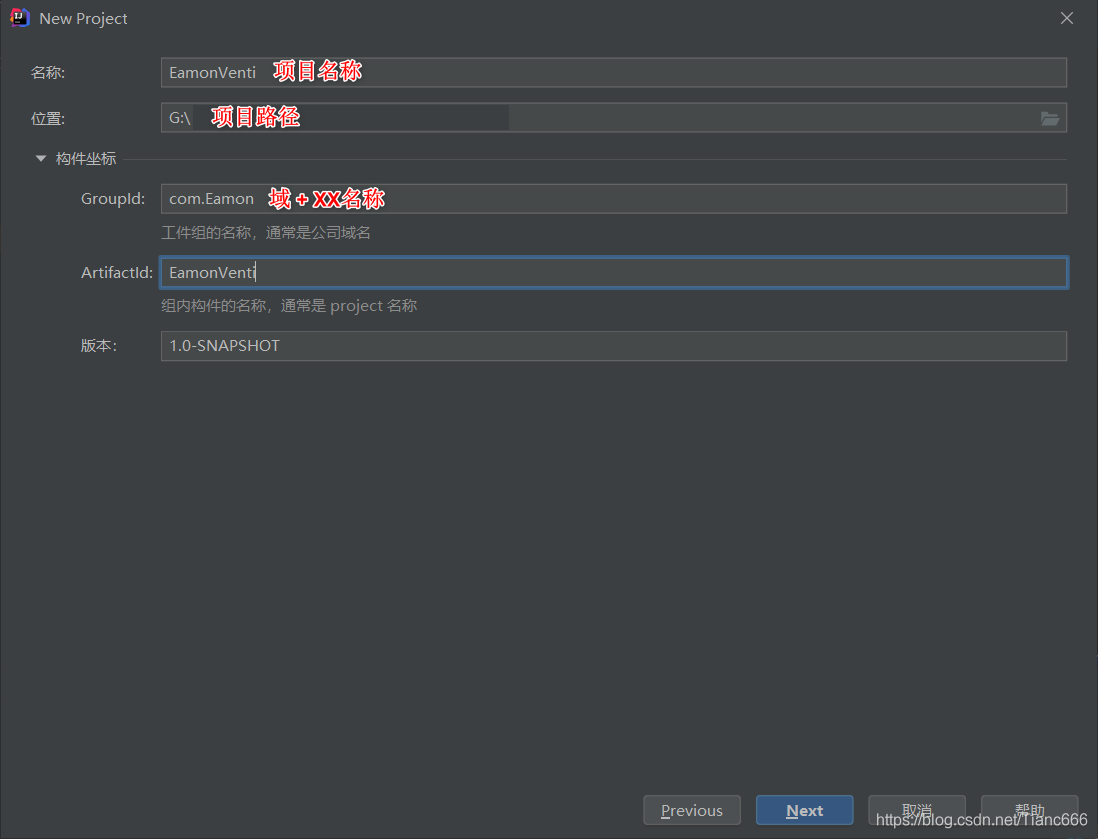Click the 版本 label
This screenshot has height=839, width=1098.
pos(99,346)
